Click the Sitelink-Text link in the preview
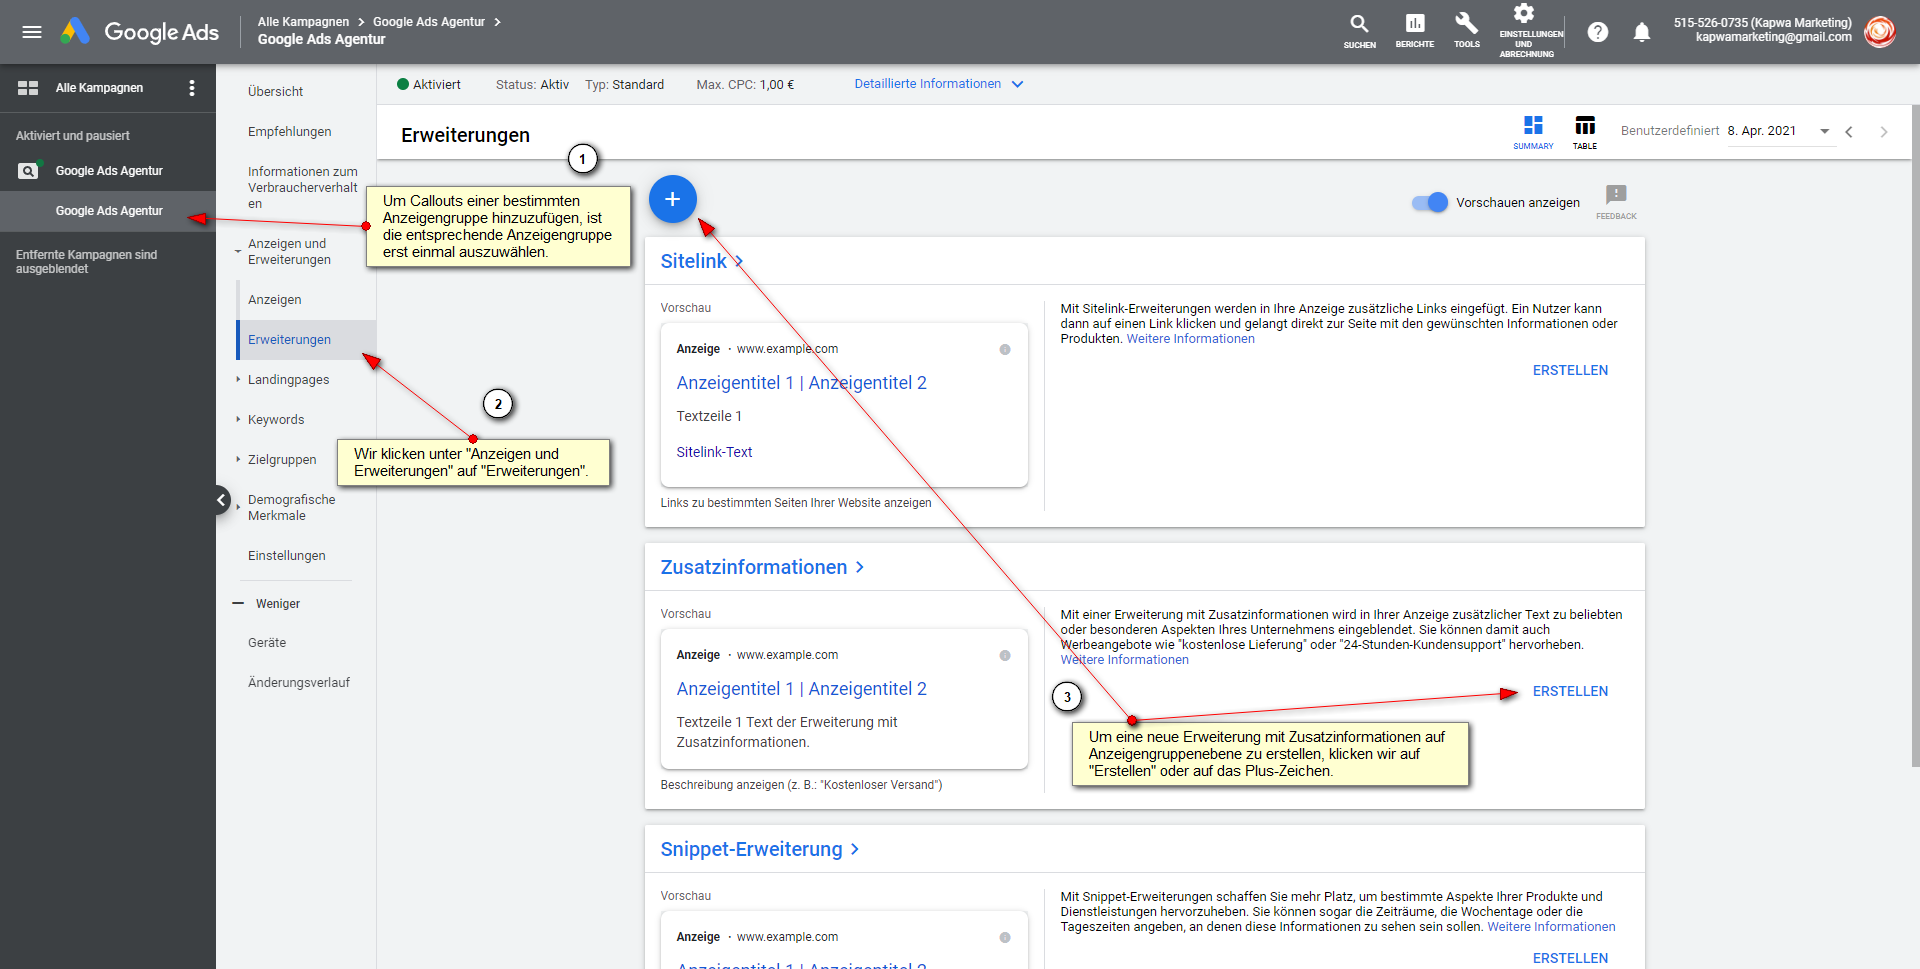Viewport: 1920px width, 969px height. tap(714, 452)
